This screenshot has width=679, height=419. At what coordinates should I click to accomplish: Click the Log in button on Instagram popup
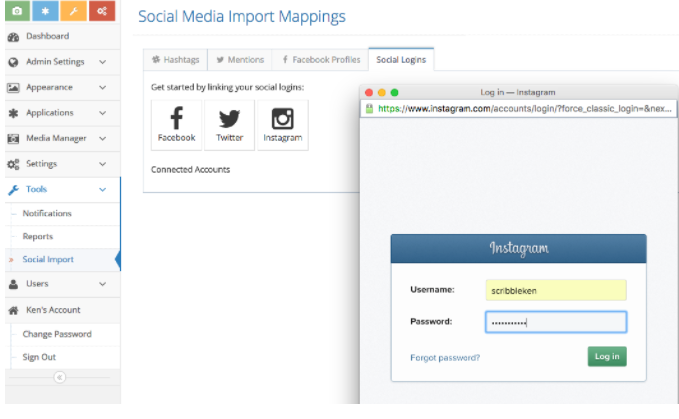[x=607, y=356]
